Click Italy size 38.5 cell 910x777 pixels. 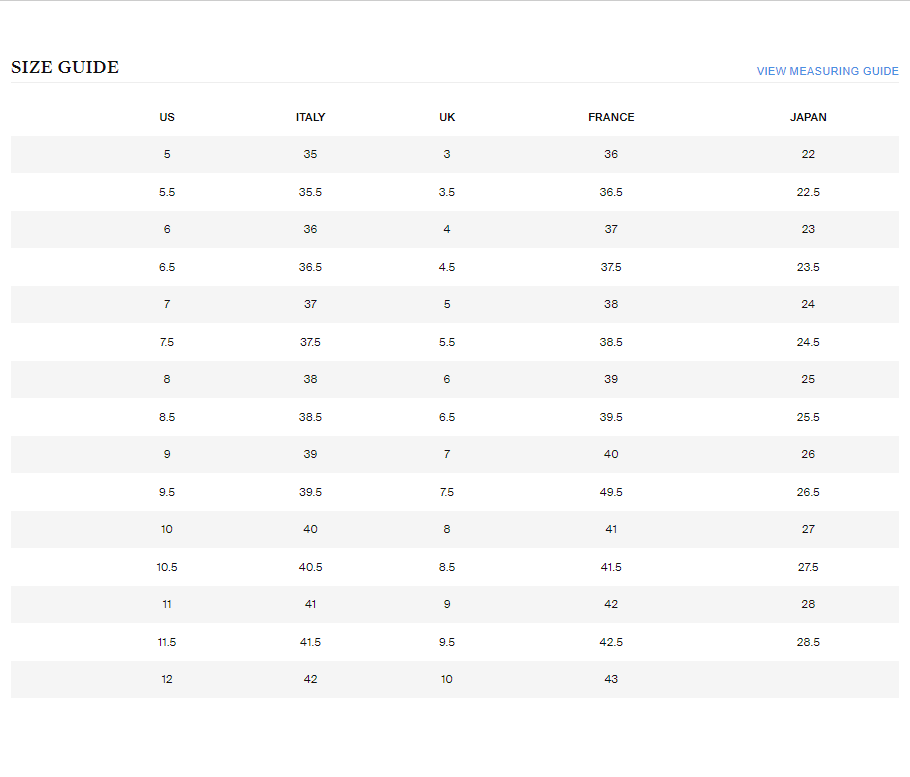[310, 417]
